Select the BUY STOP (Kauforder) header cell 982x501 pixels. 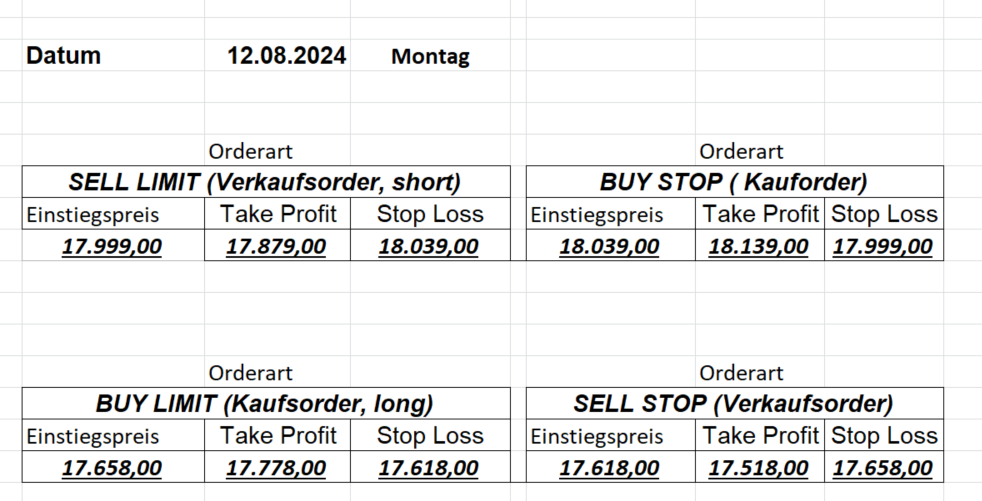[x=734, y=182]
